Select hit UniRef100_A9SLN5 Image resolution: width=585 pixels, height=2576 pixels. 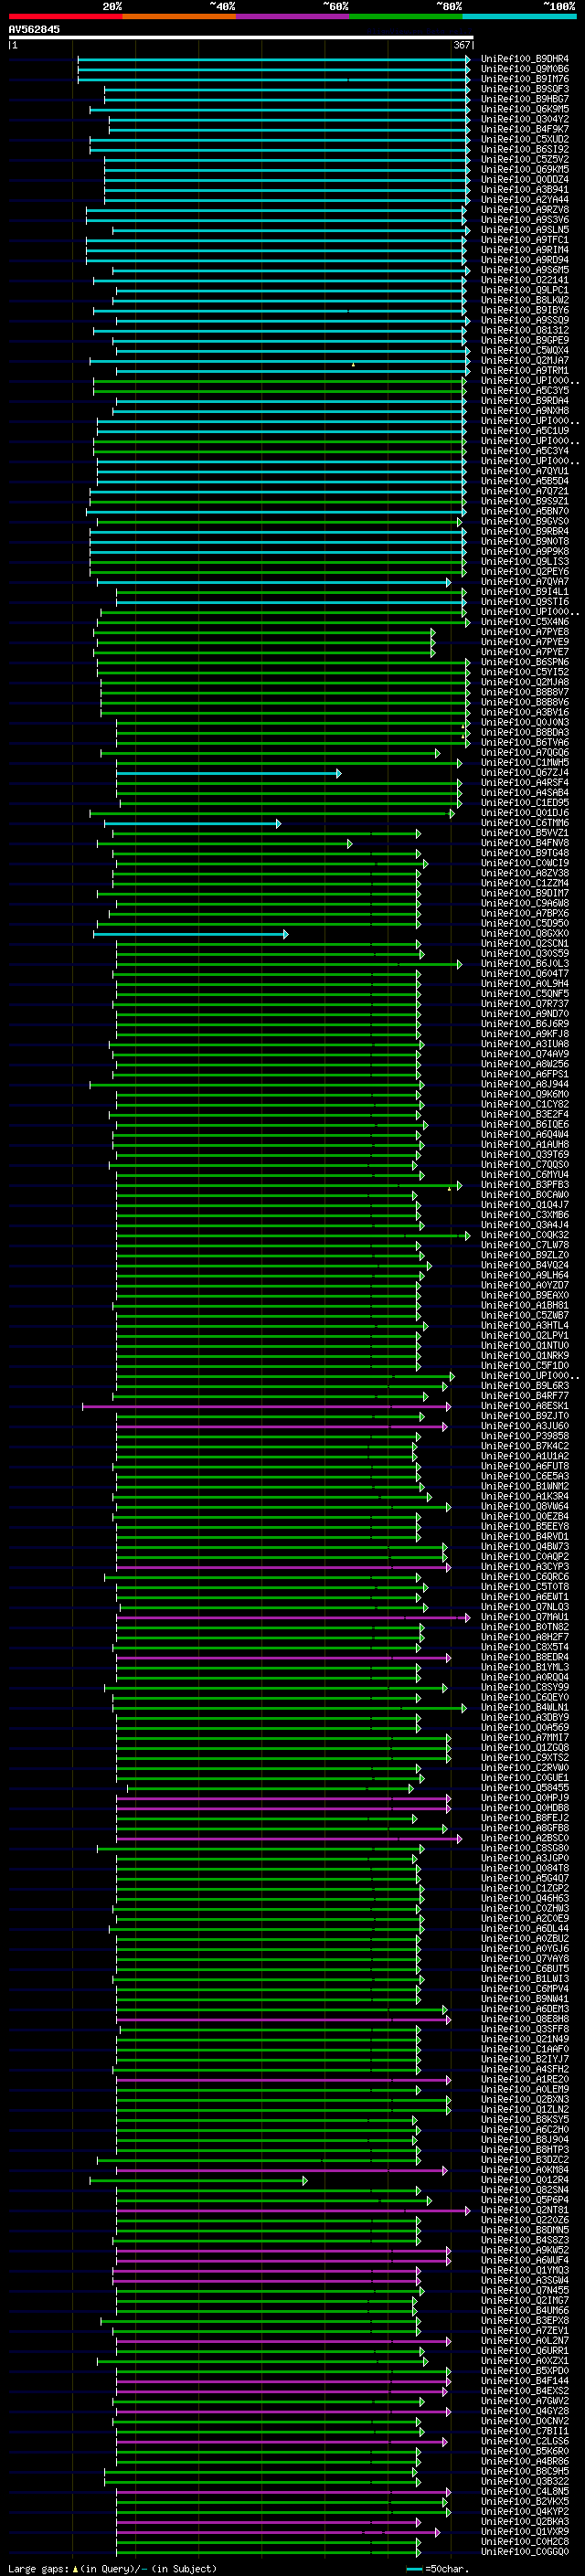(x=524, y=230)
